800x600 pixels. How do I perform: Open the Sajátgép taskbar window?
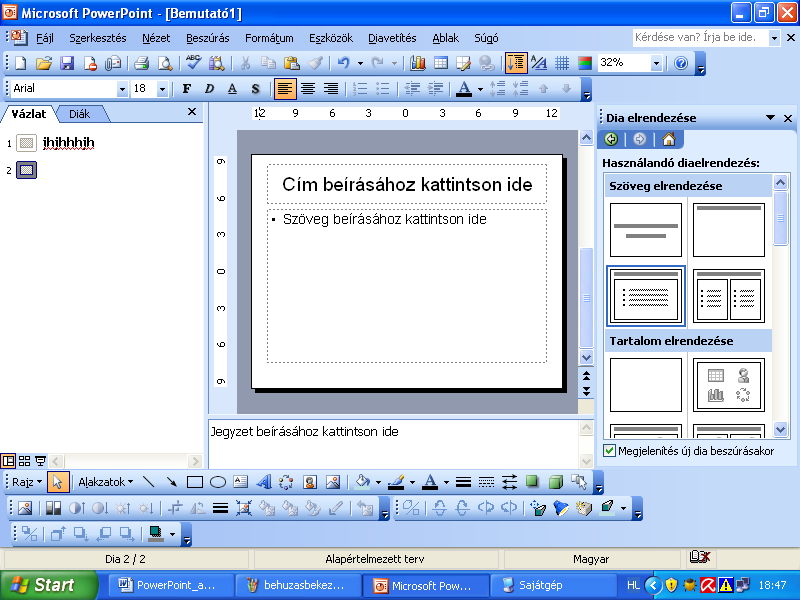click(553, 585)
